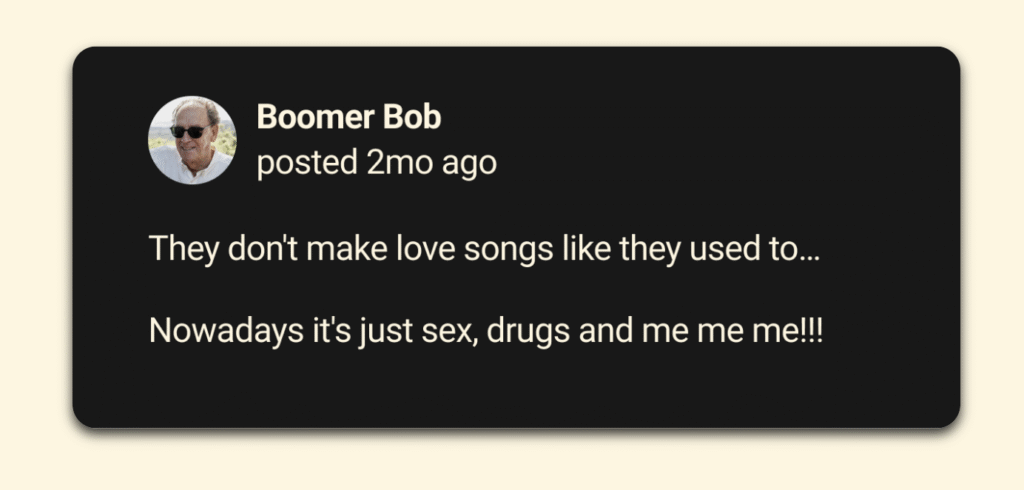1024x490 pixels.
Task: Click the "posted 2mo ago" timestamp
Action: pyautogui.click(x=376, y=163)
